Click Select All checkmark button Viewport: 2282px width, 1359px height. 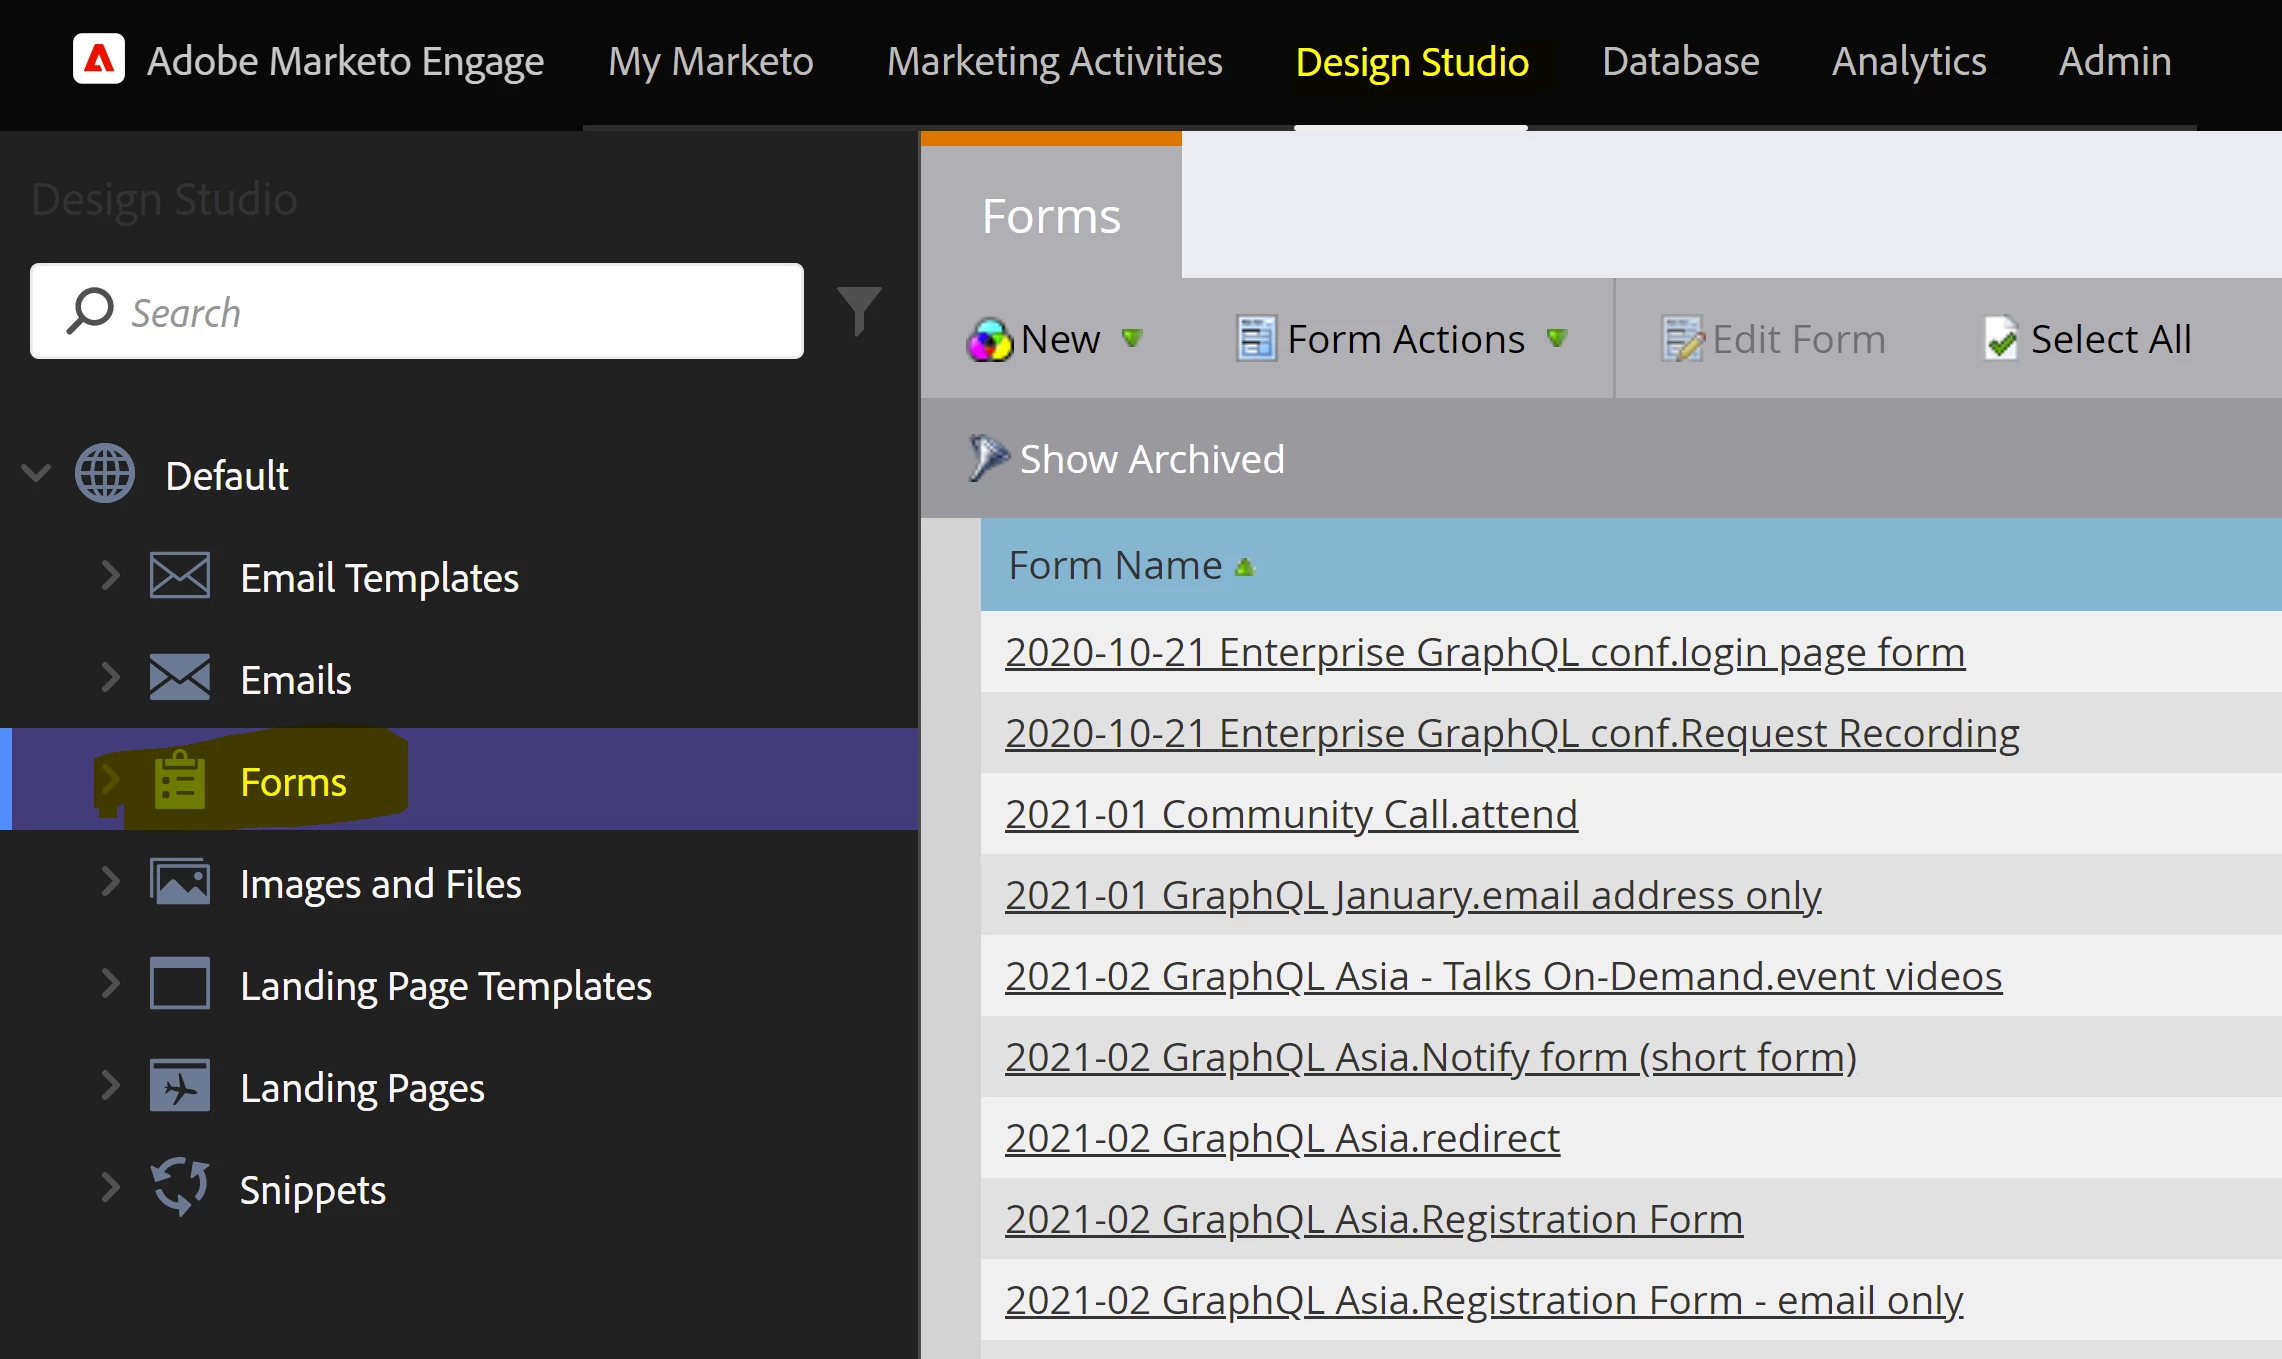click(x=2088, y=340)
